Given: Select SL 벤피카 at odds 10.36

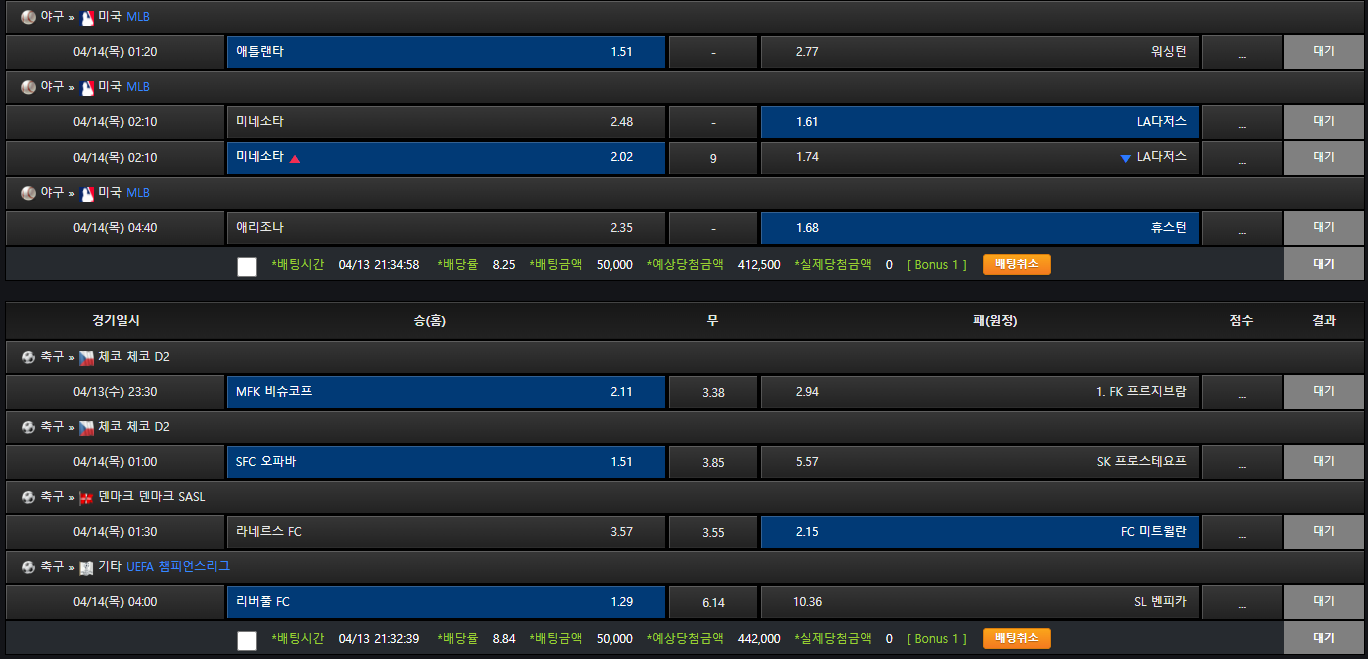Looking at the screenshot, I should 980,602.
